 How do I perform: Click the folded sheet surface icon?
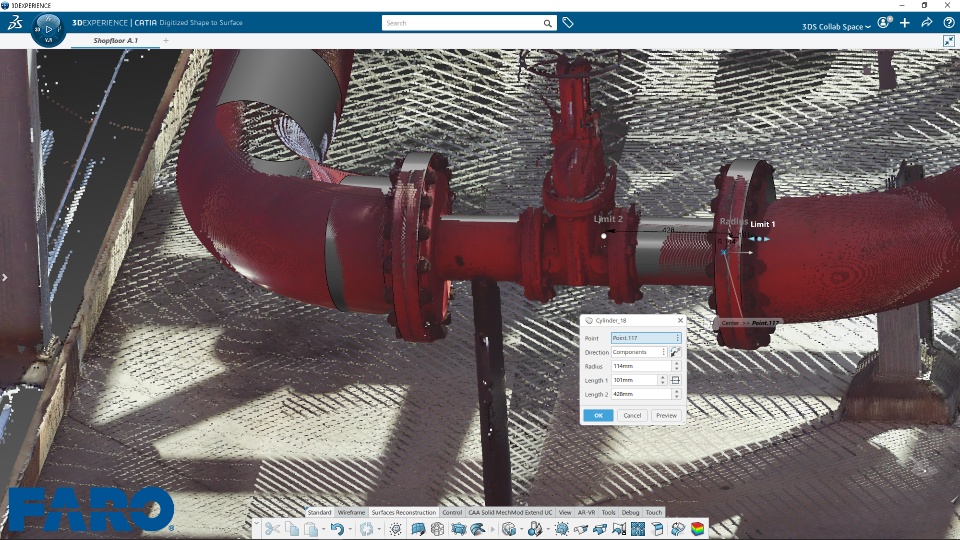657,528
